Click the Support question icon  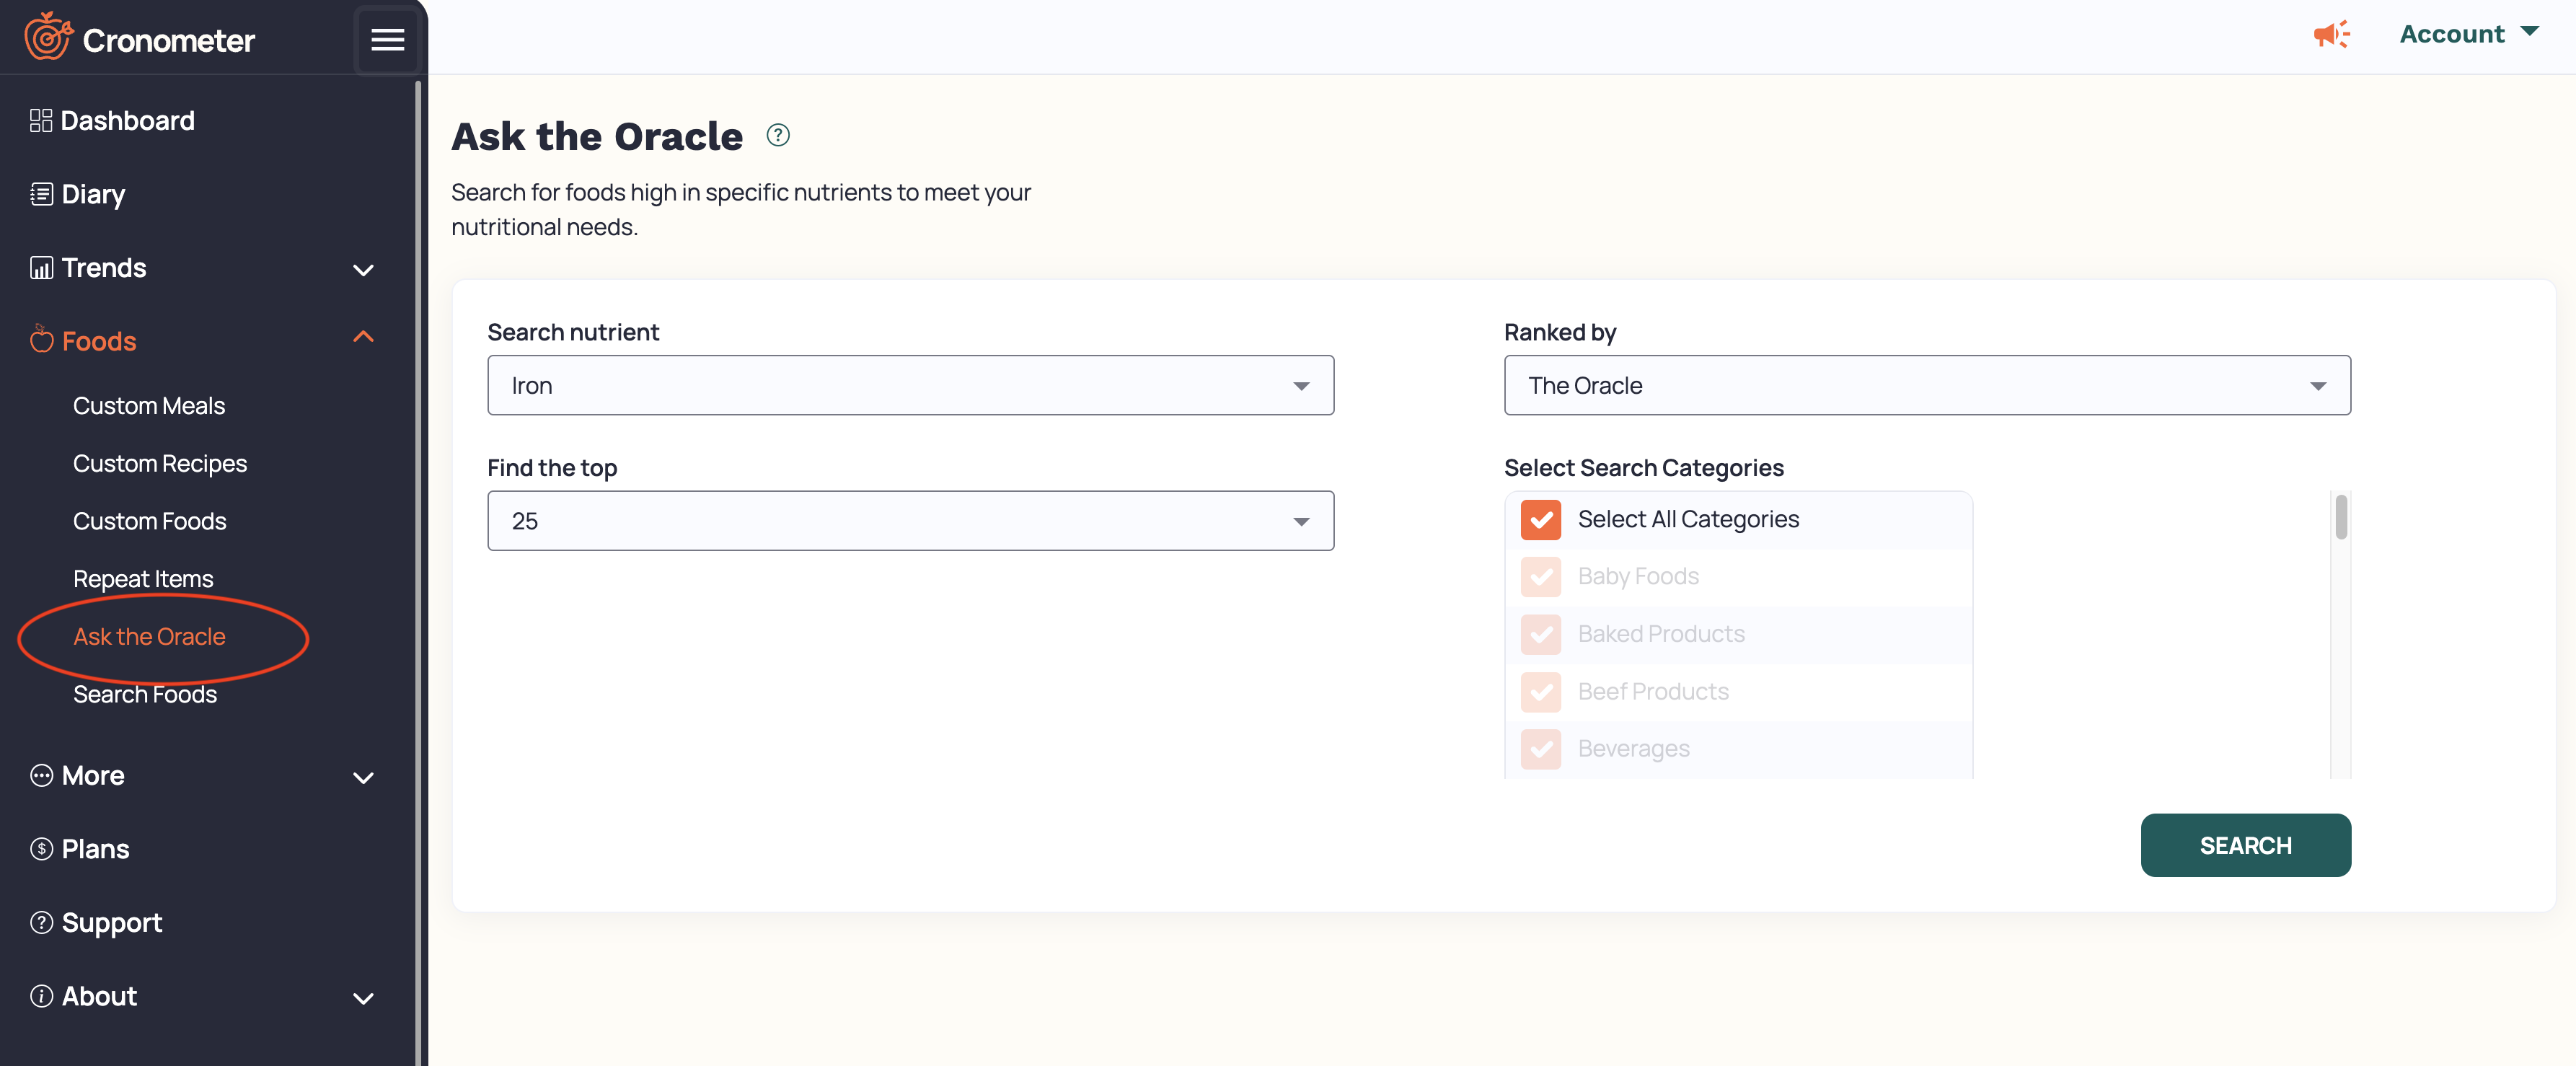click(41, 922)
